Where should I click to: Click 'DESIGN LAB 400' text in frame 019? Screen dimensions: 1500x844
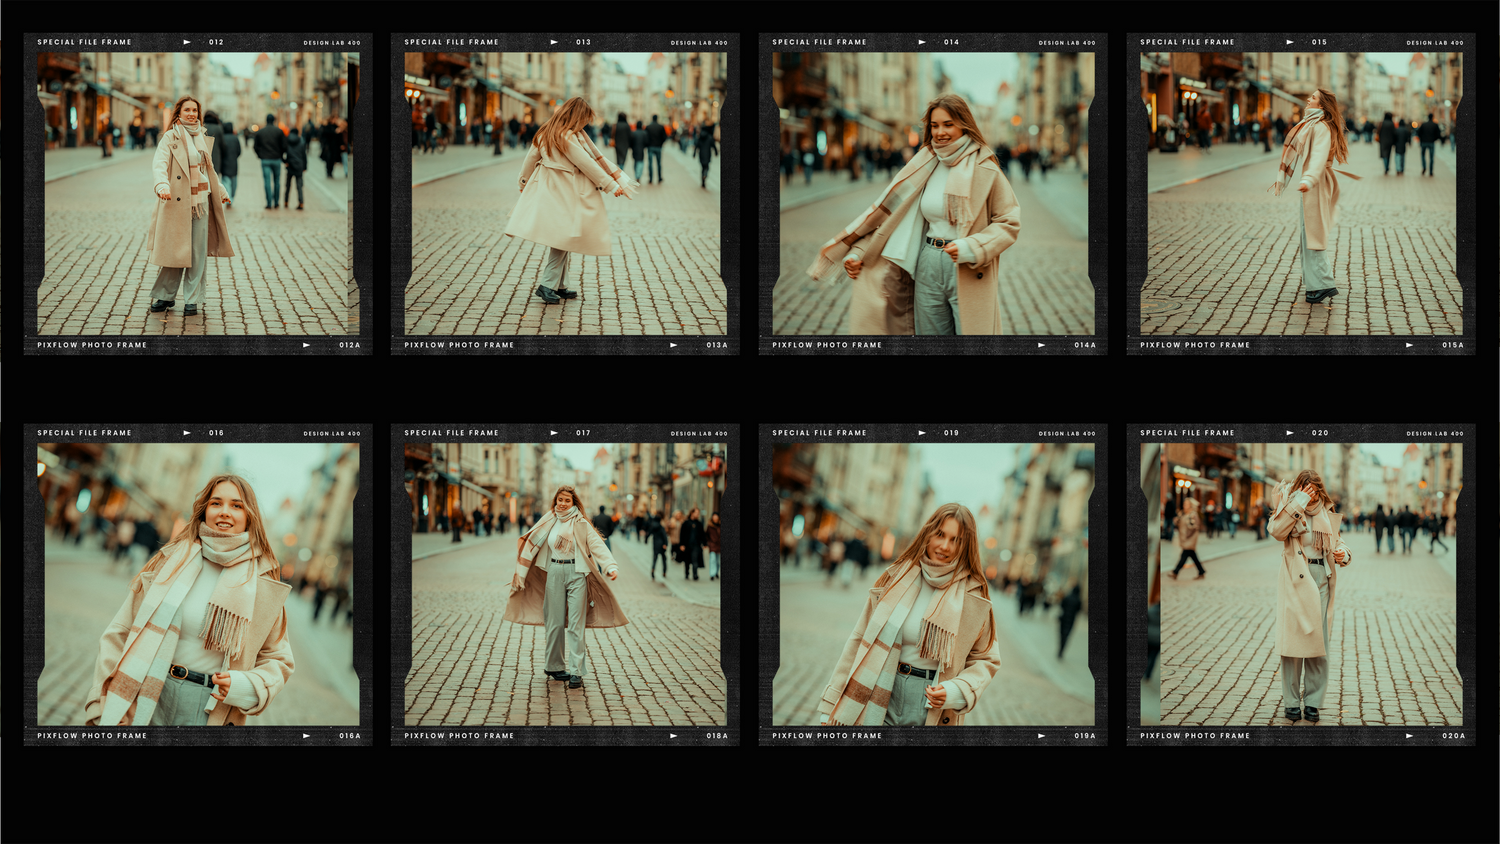pyautogui.click(x=1067, y=434)
